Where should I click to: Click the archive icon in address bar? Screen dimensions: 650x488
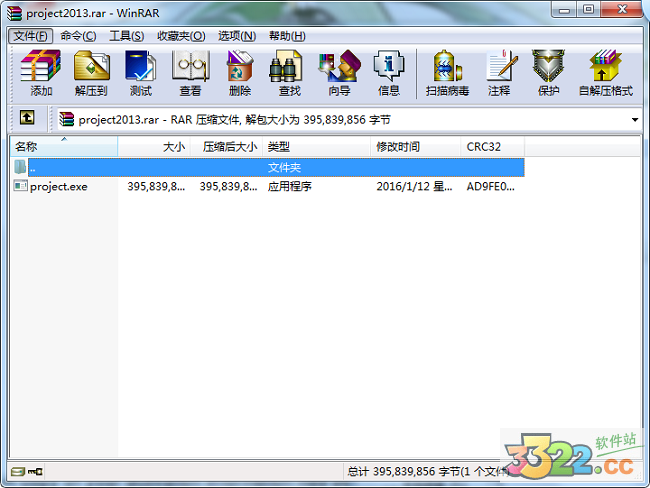[x=66, y=119]
